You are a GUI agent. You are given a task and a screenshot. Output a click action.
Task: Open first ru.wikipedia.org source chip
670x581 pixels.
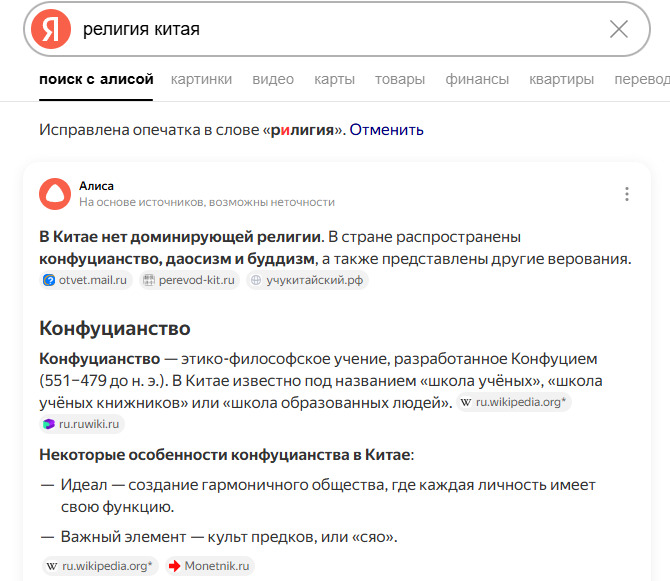[515, 402]
